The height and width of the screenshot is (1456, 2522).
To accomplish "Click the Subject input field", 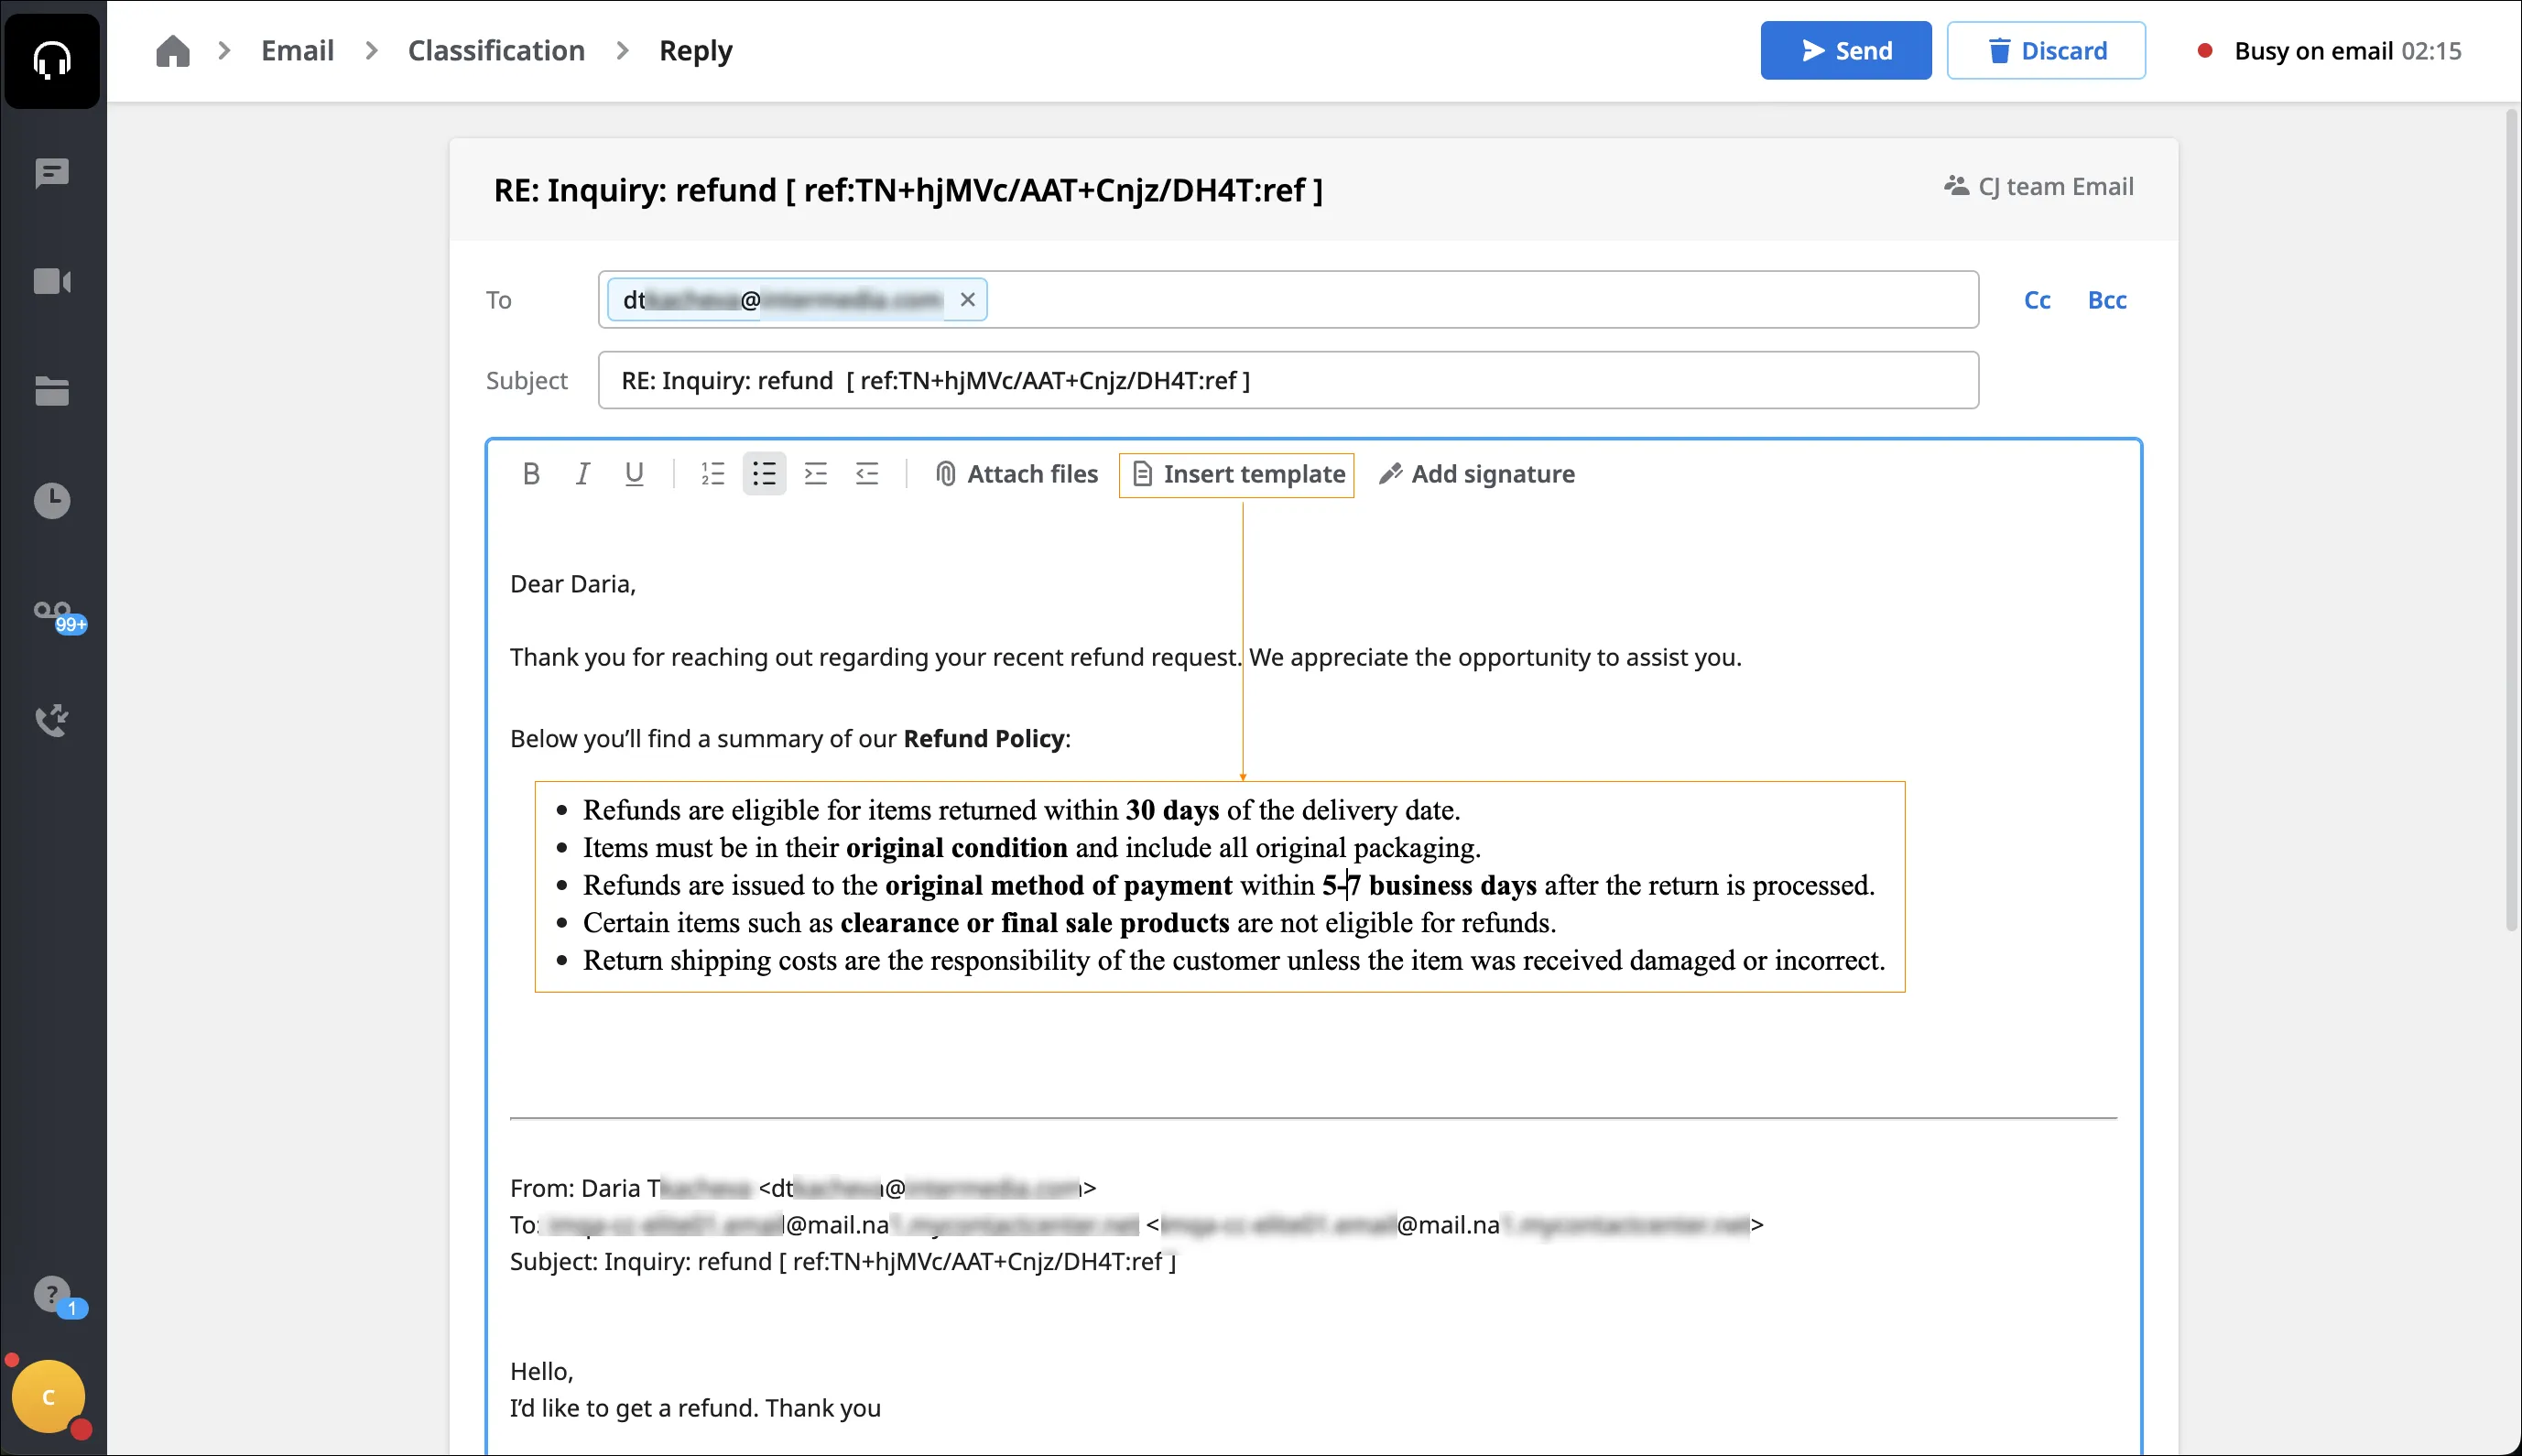I will click(1288, 380).
